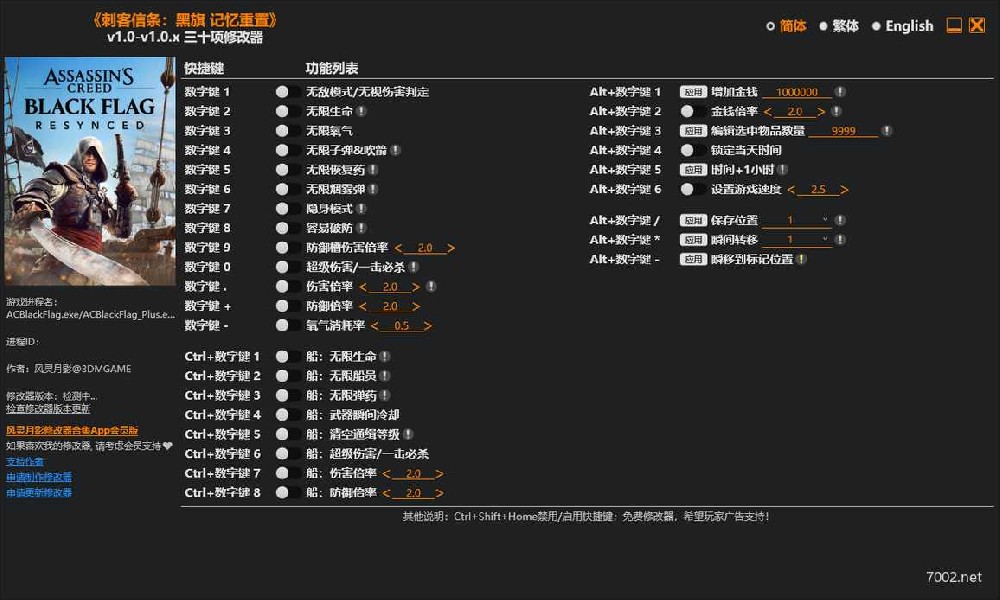This screenshot has width=1000, height=600.
Task: Decrease 船: 伤害倍率 with left arrow
Action: [386, 474]
